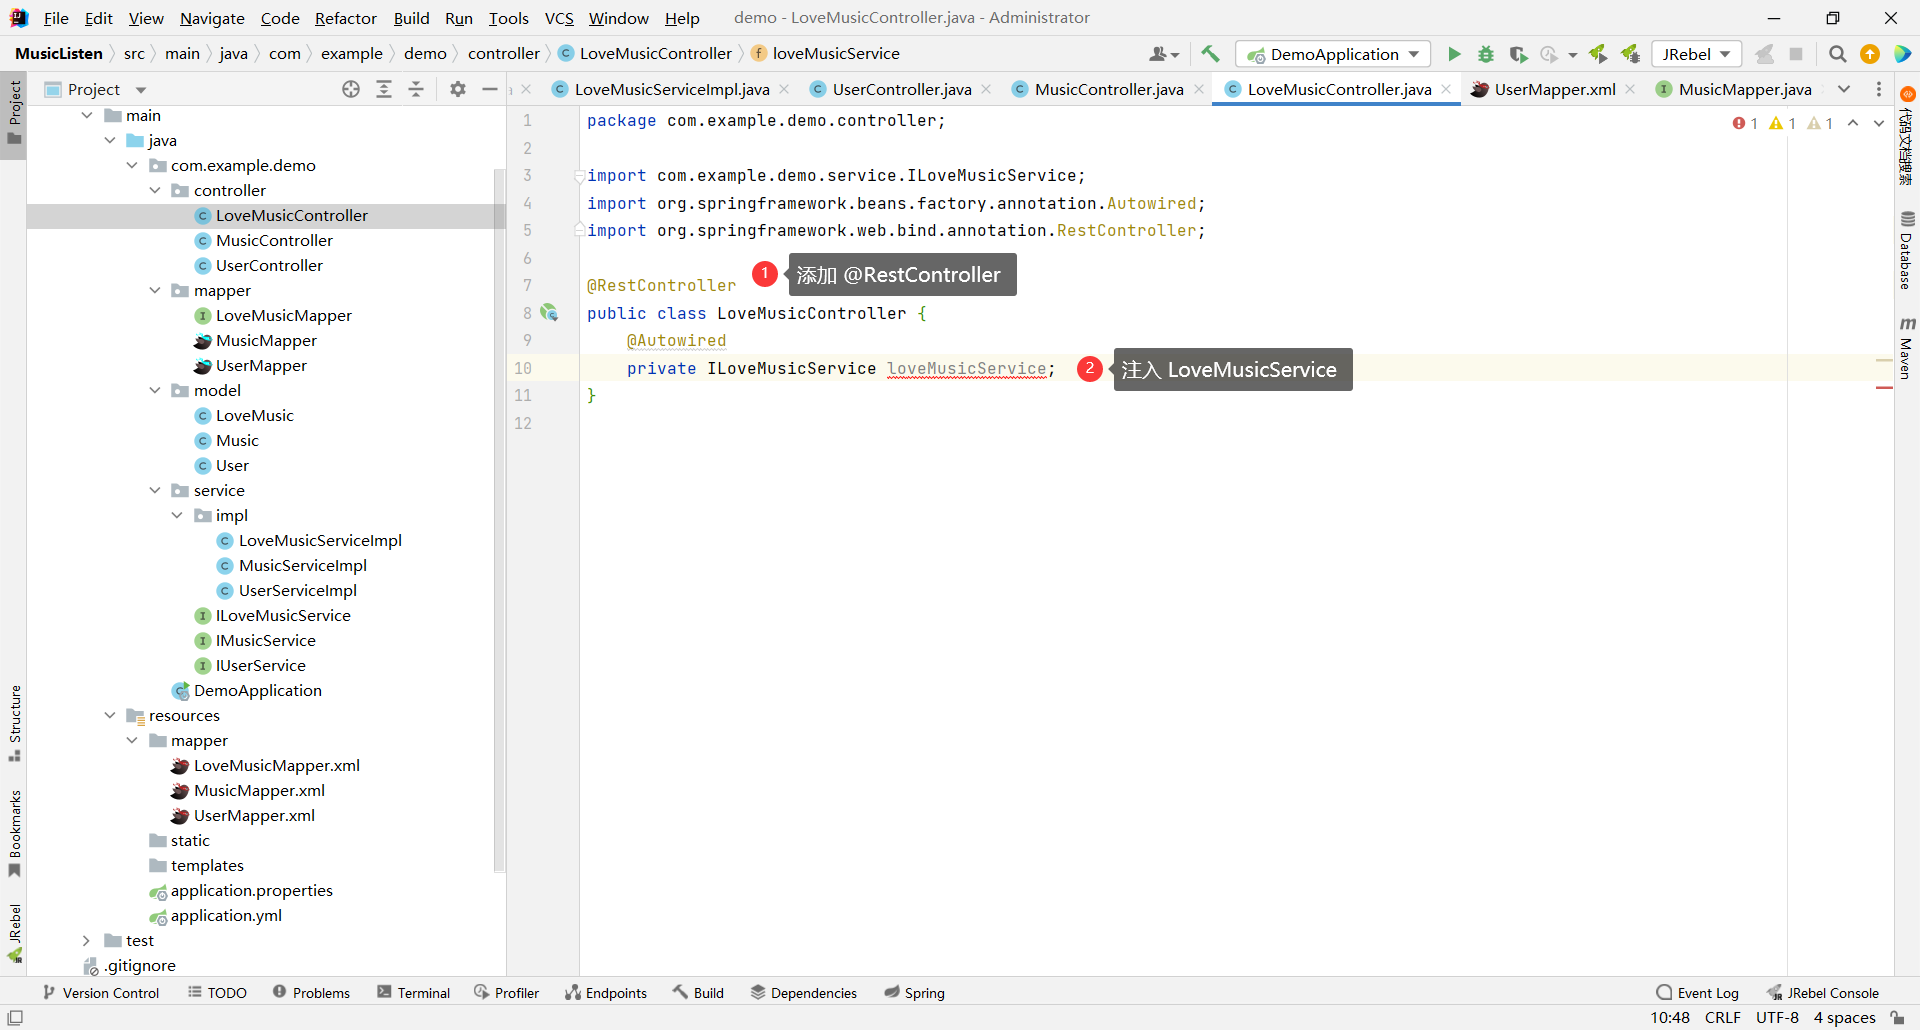
Task: Start debugging with the bug icon
Action: pyautogui.click(x=1486, y=54)
